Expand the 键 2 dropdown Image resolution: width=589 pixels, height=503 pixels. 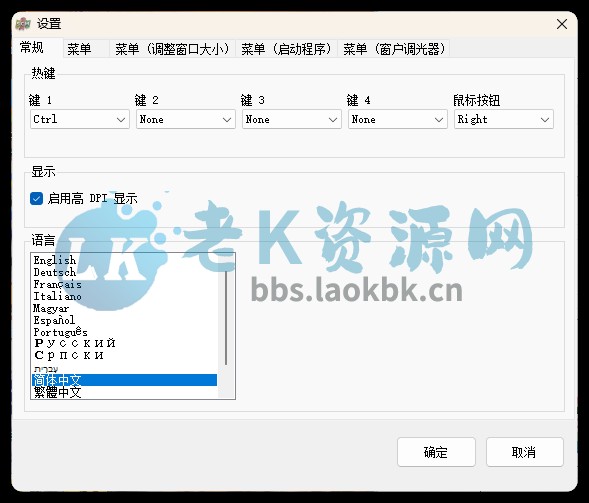186,119
